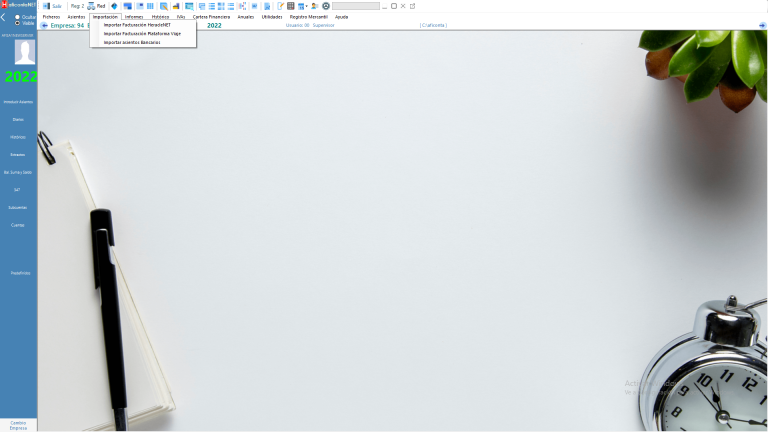Image resolution: width=768 pixels, height=432 pixels.
Task: Open the Ayuda menu
Action: [x=341, y=17]
